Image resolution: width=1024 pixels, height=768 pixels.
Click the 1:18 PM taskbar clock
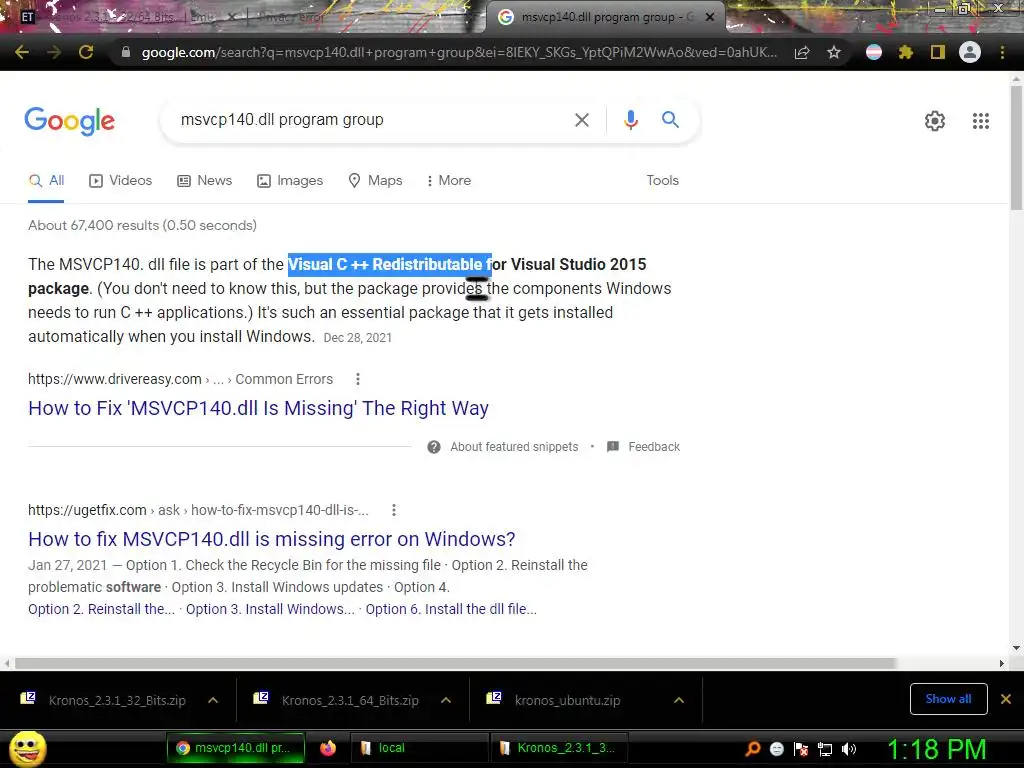tap(936, 749)
